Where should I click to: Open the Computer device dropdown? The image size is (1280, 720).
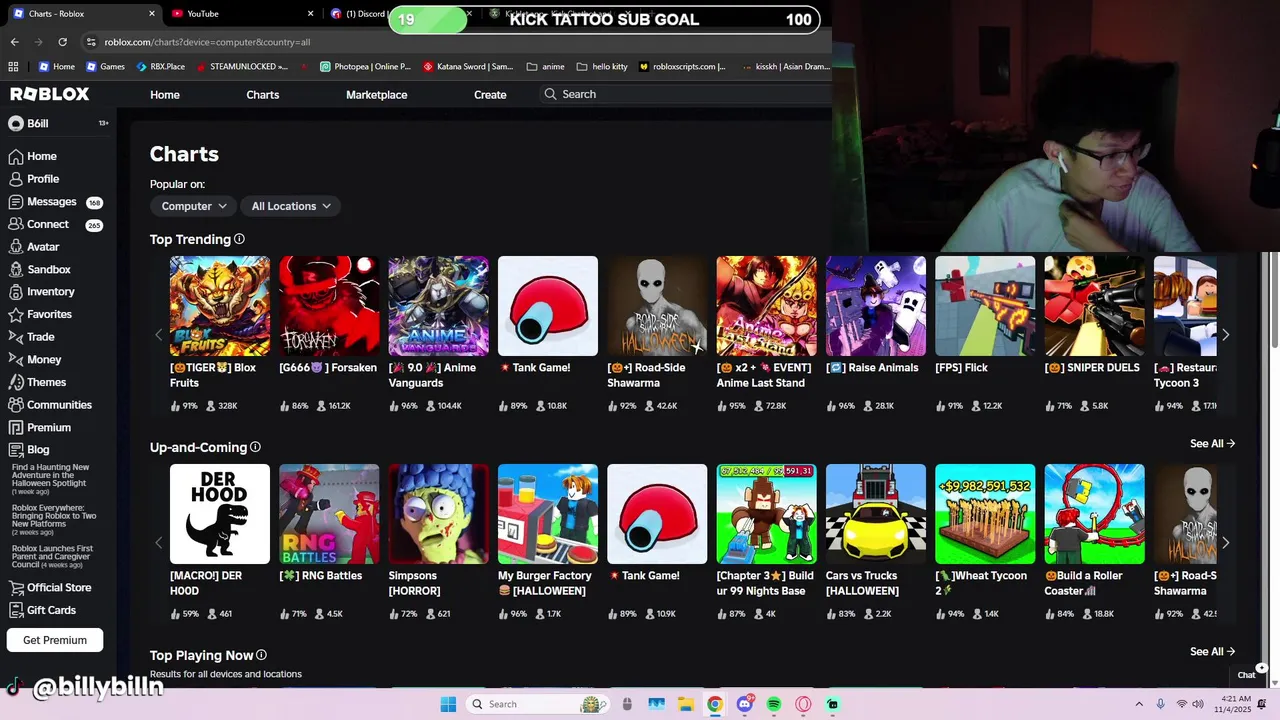pyautogui.click(x=194, y=206)
